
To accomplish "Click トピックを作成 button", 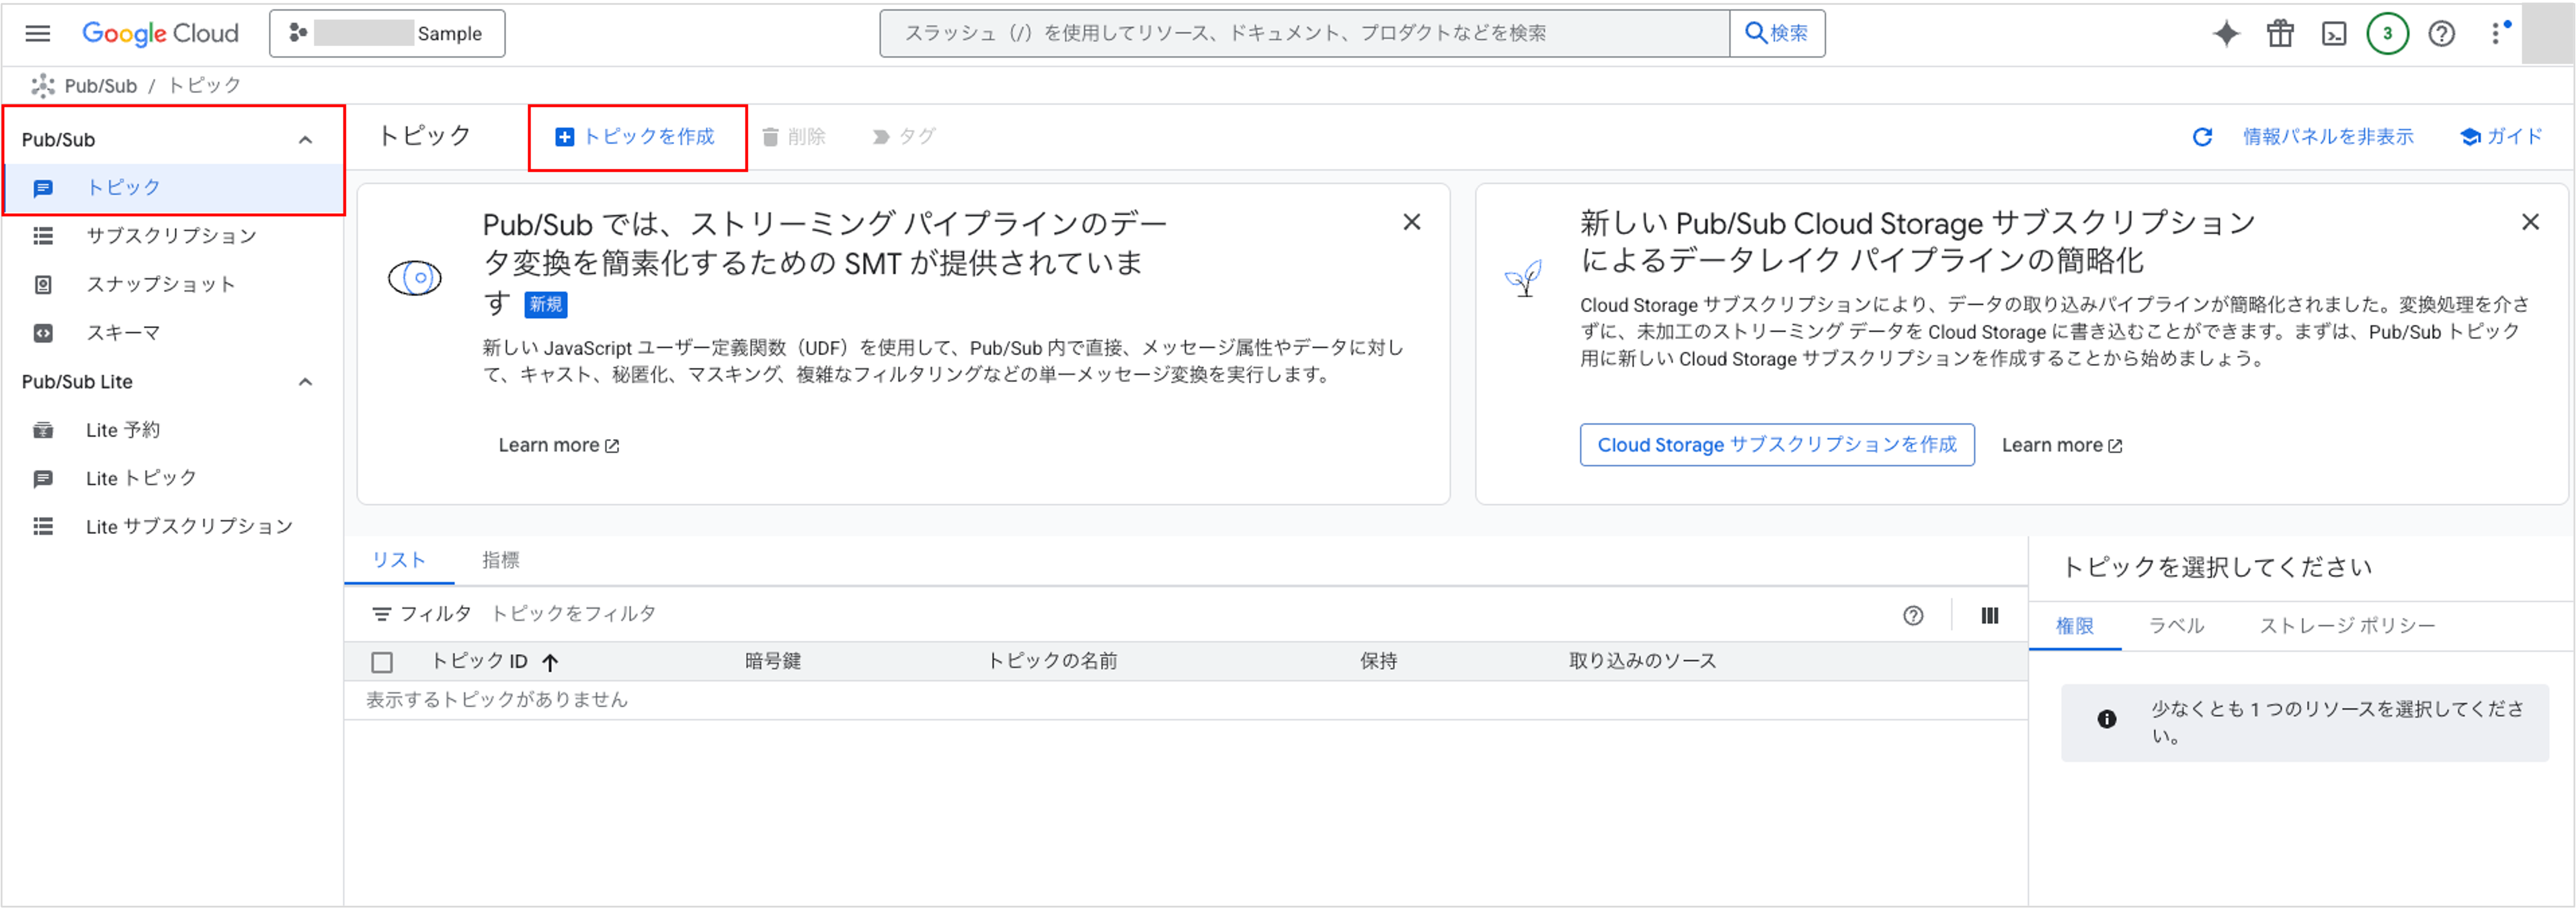I will coord(636,137).
